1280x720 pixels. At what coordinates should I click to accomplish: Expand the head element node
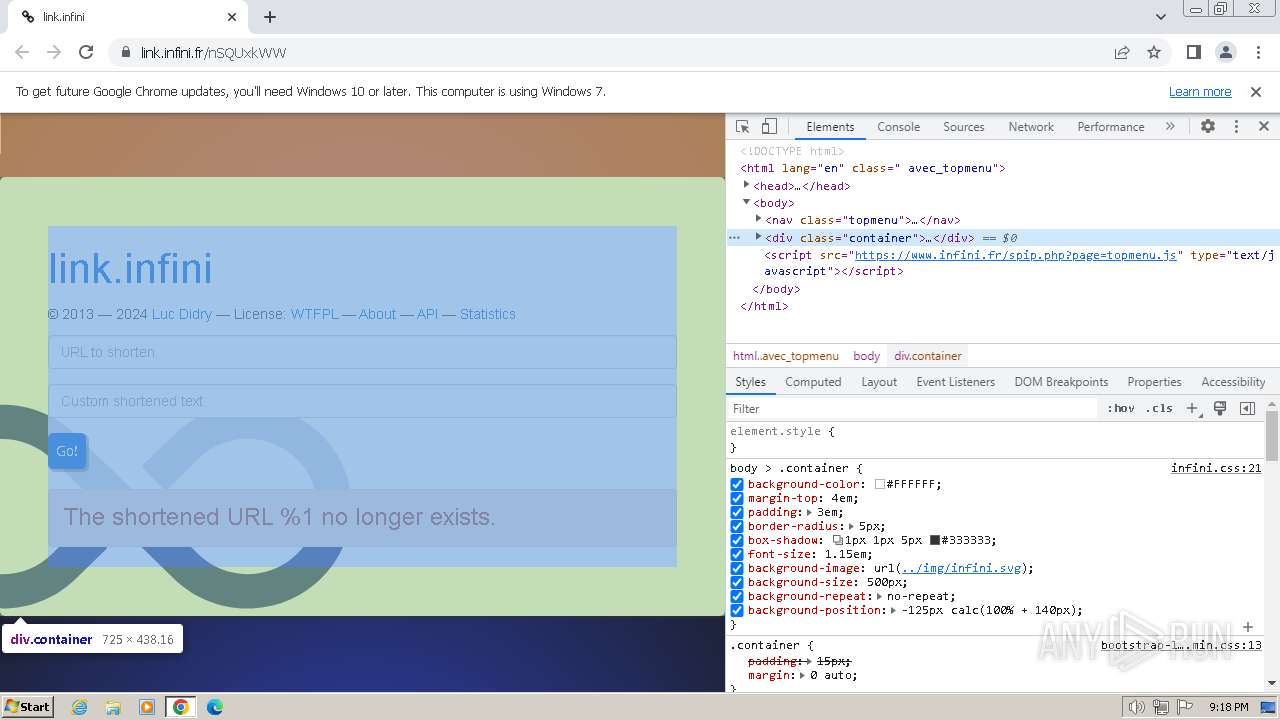[x=746, y=185]
